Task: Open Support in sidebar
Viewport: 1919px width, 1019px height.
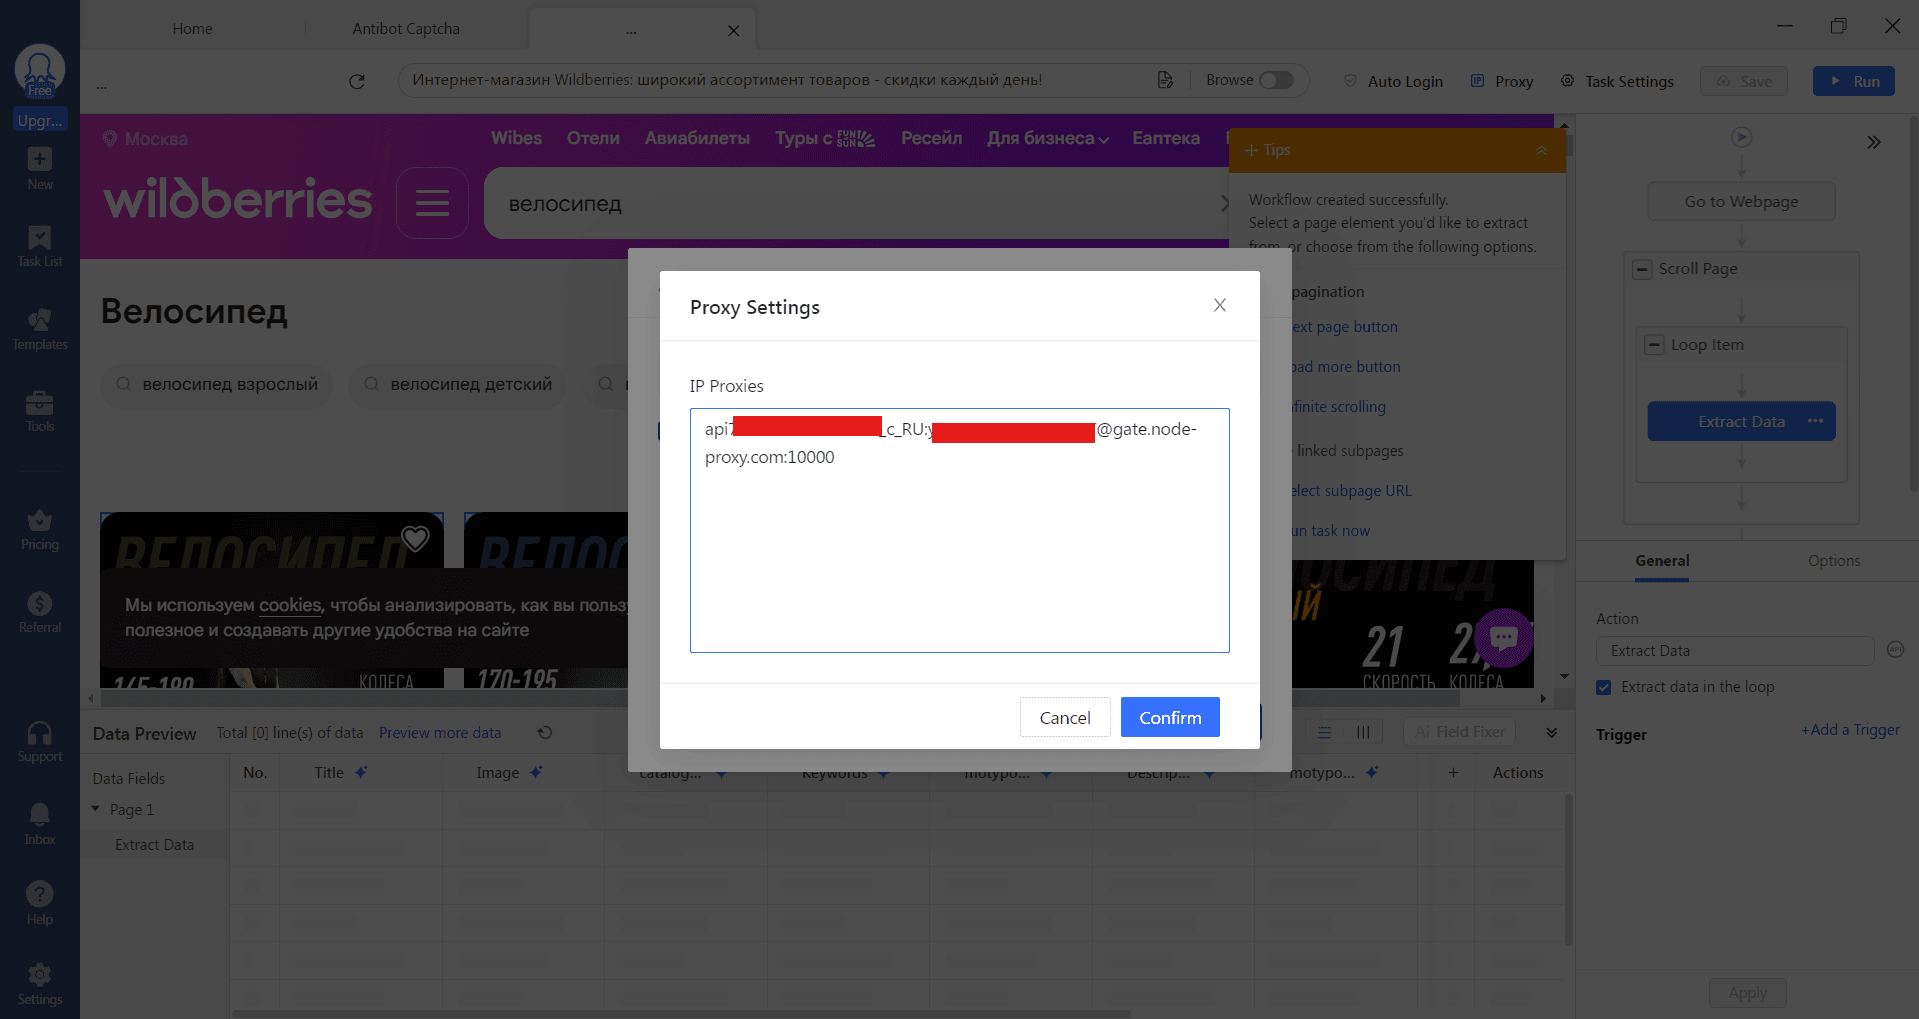Action: [x=40, y=742]
